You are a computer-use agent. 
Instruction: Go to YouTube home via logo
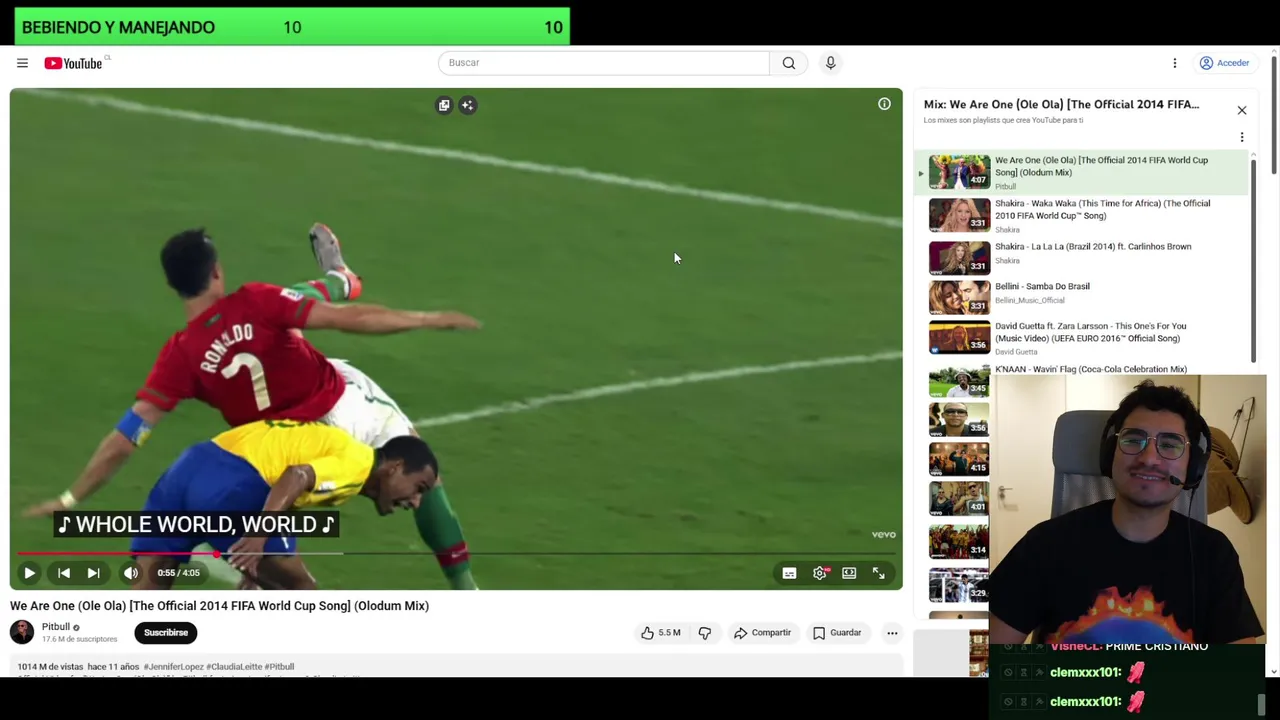pos(74,63)
